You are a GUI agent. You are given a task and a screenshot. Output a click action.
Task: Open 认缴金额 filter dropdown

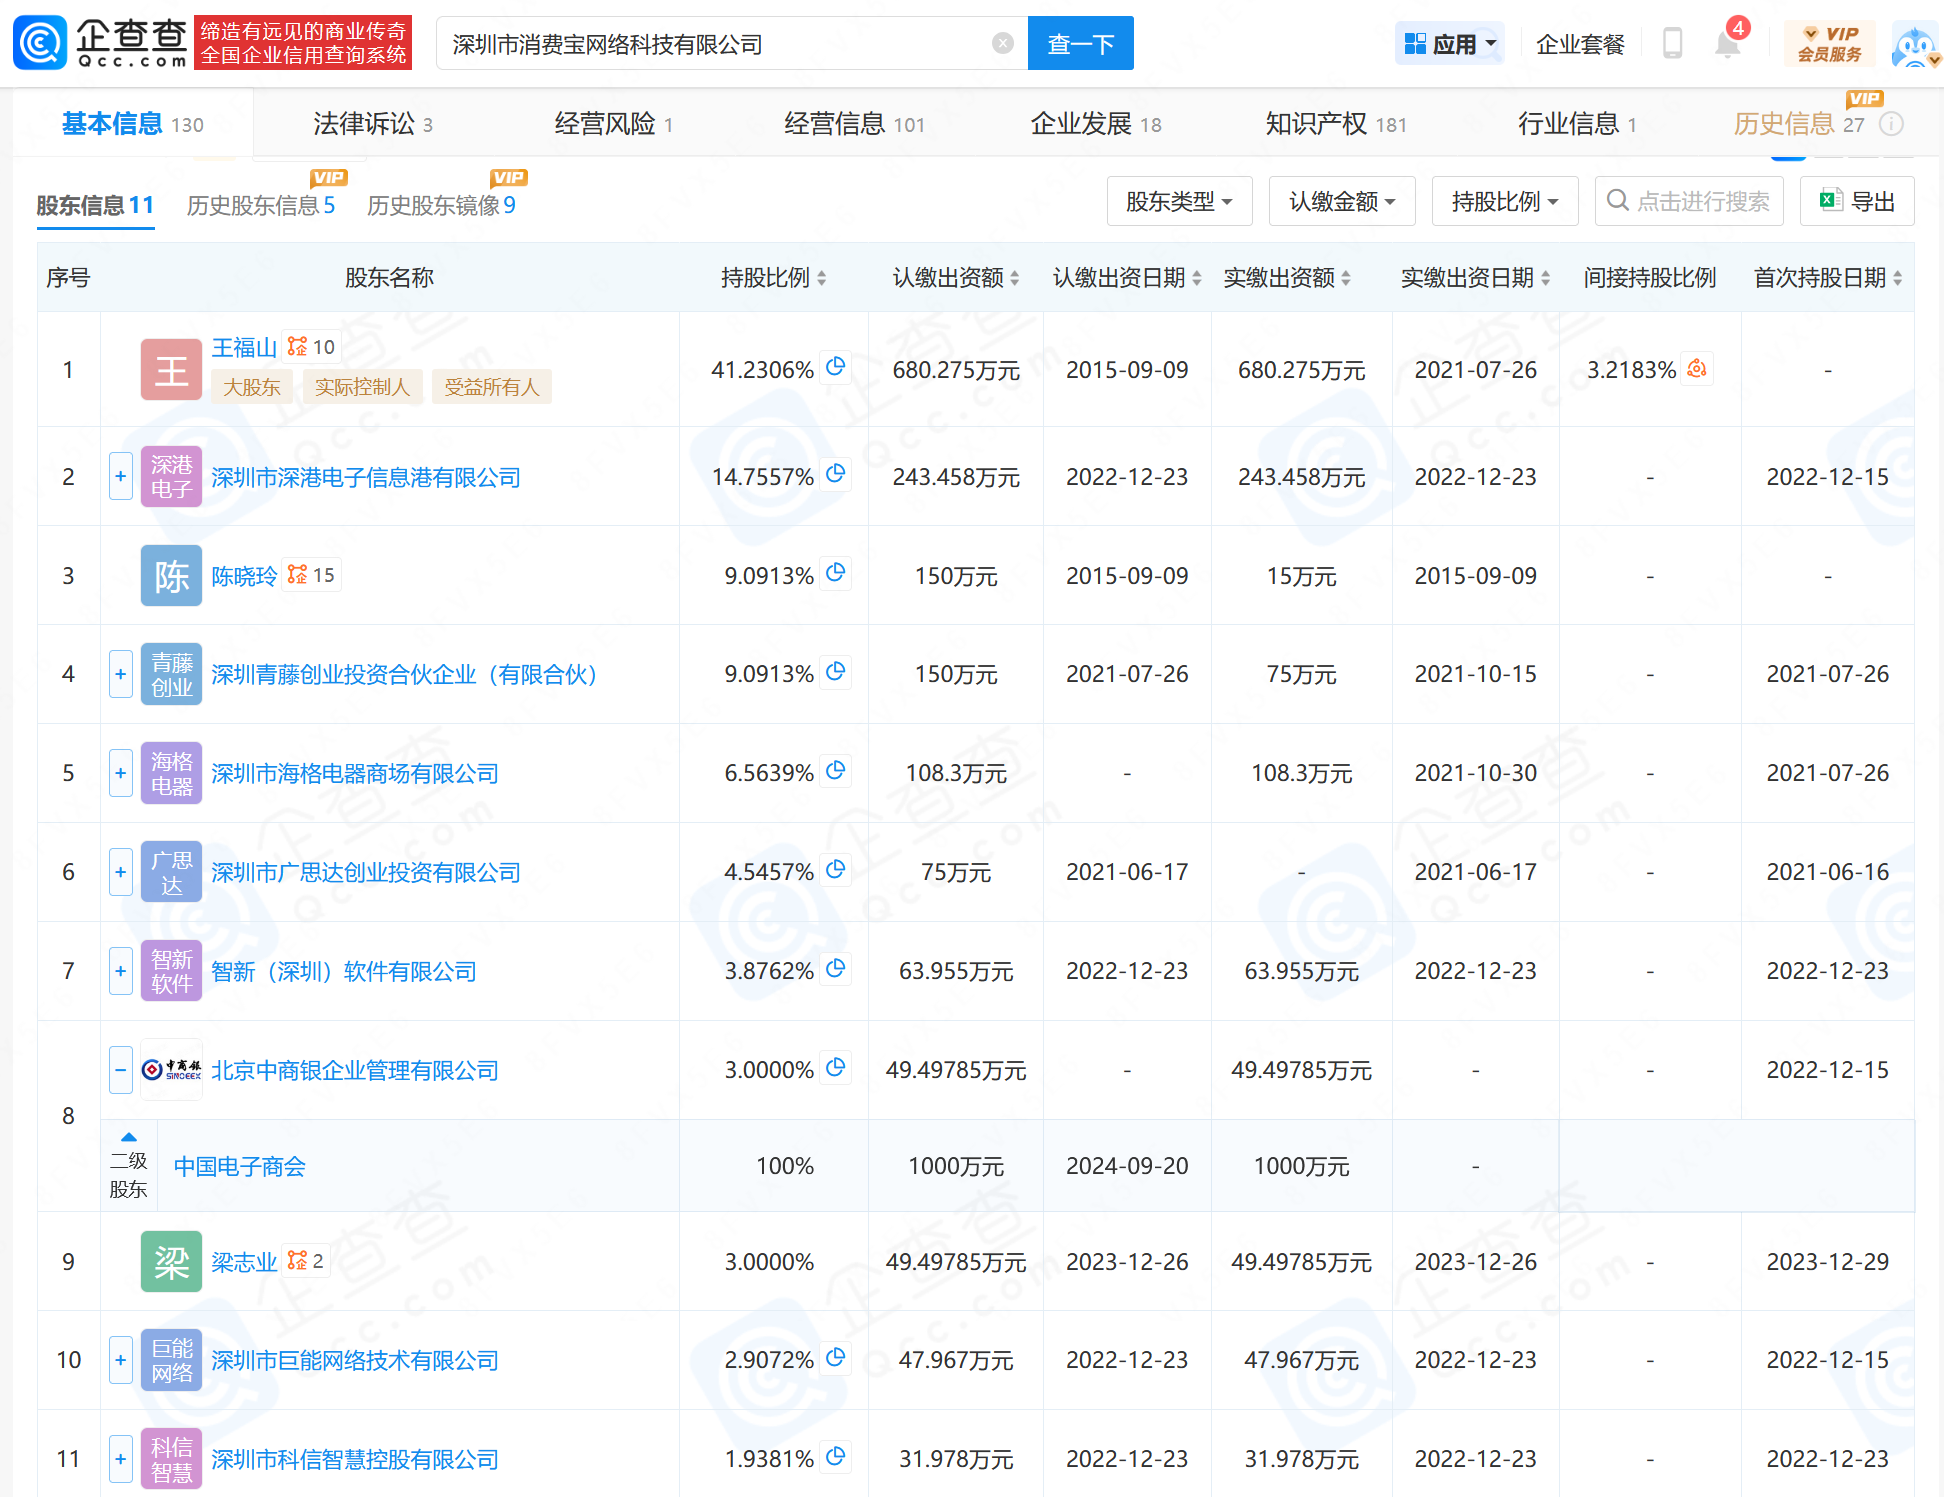pos(1341,202)
